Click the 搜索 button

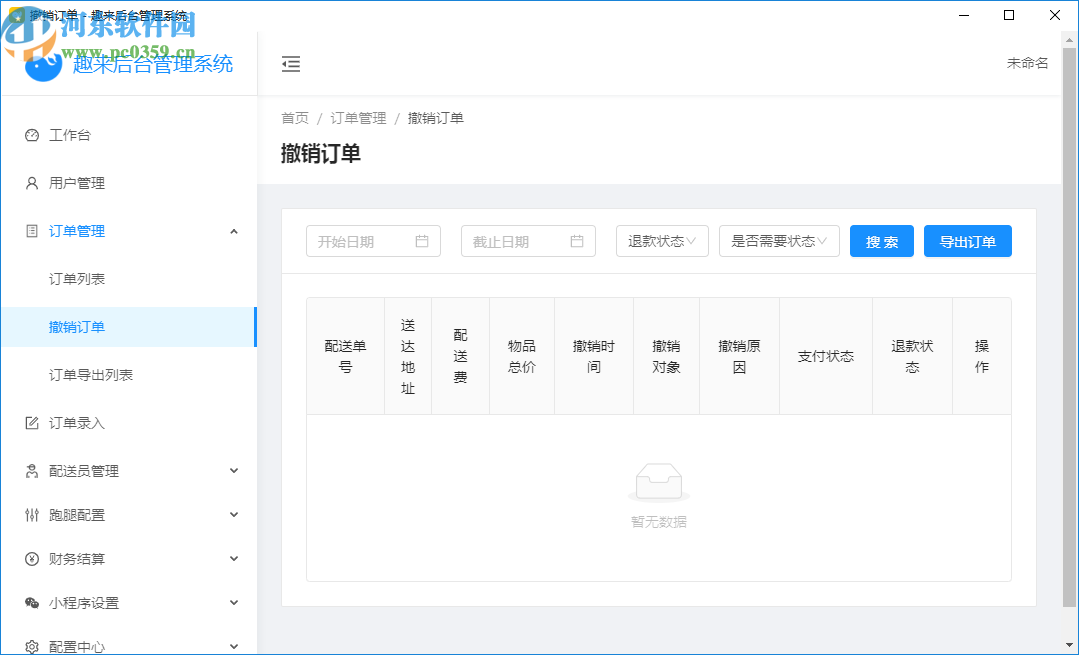pyautogui.click(x=881, y=241)
